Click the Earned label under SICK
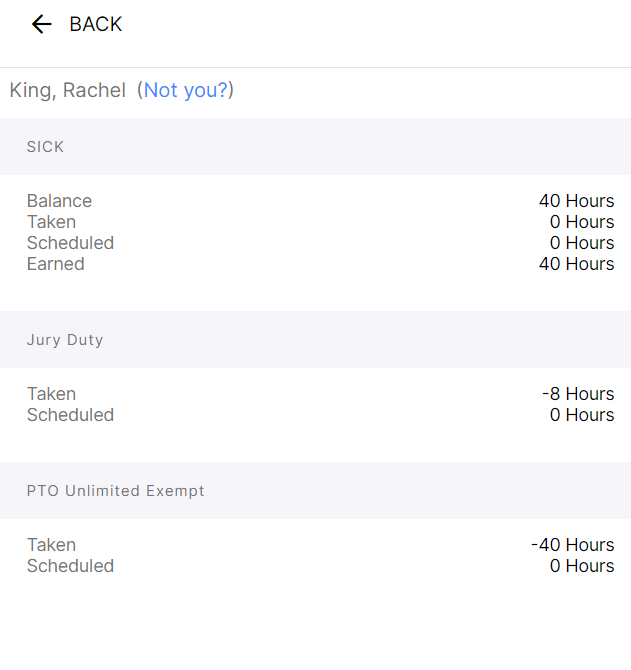This screenshot has width=631, height=670. pyautogui.click(x=56, y=264)
